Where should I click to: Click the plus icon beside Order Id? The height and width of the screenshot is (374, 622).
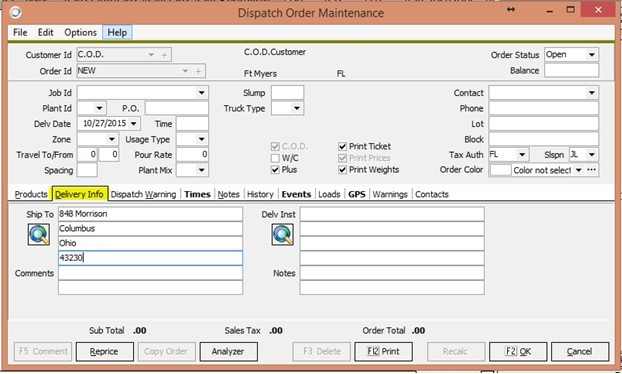[x=198, y=71]
